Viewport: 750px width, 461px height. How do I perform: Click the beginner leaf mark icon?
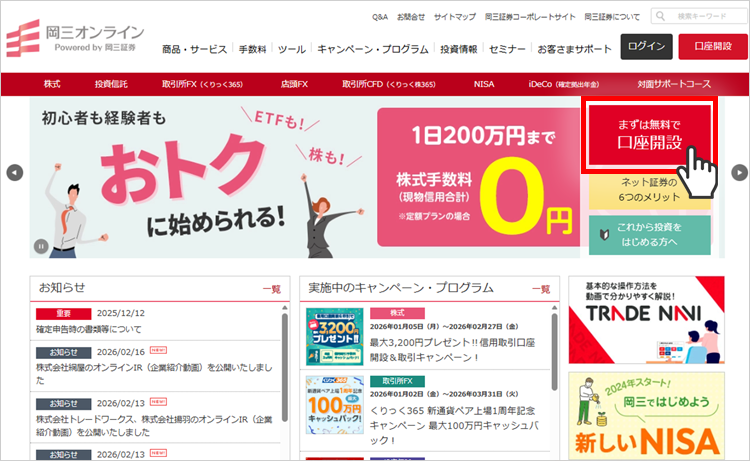[605, 234]
